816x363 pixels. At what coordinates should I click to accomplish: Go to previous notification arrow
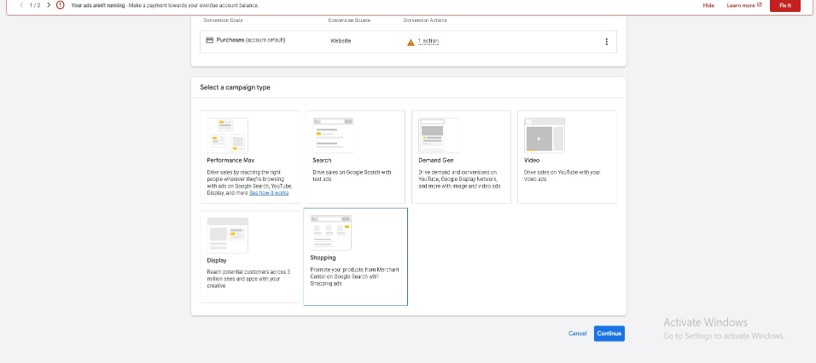tap(21, 5)
